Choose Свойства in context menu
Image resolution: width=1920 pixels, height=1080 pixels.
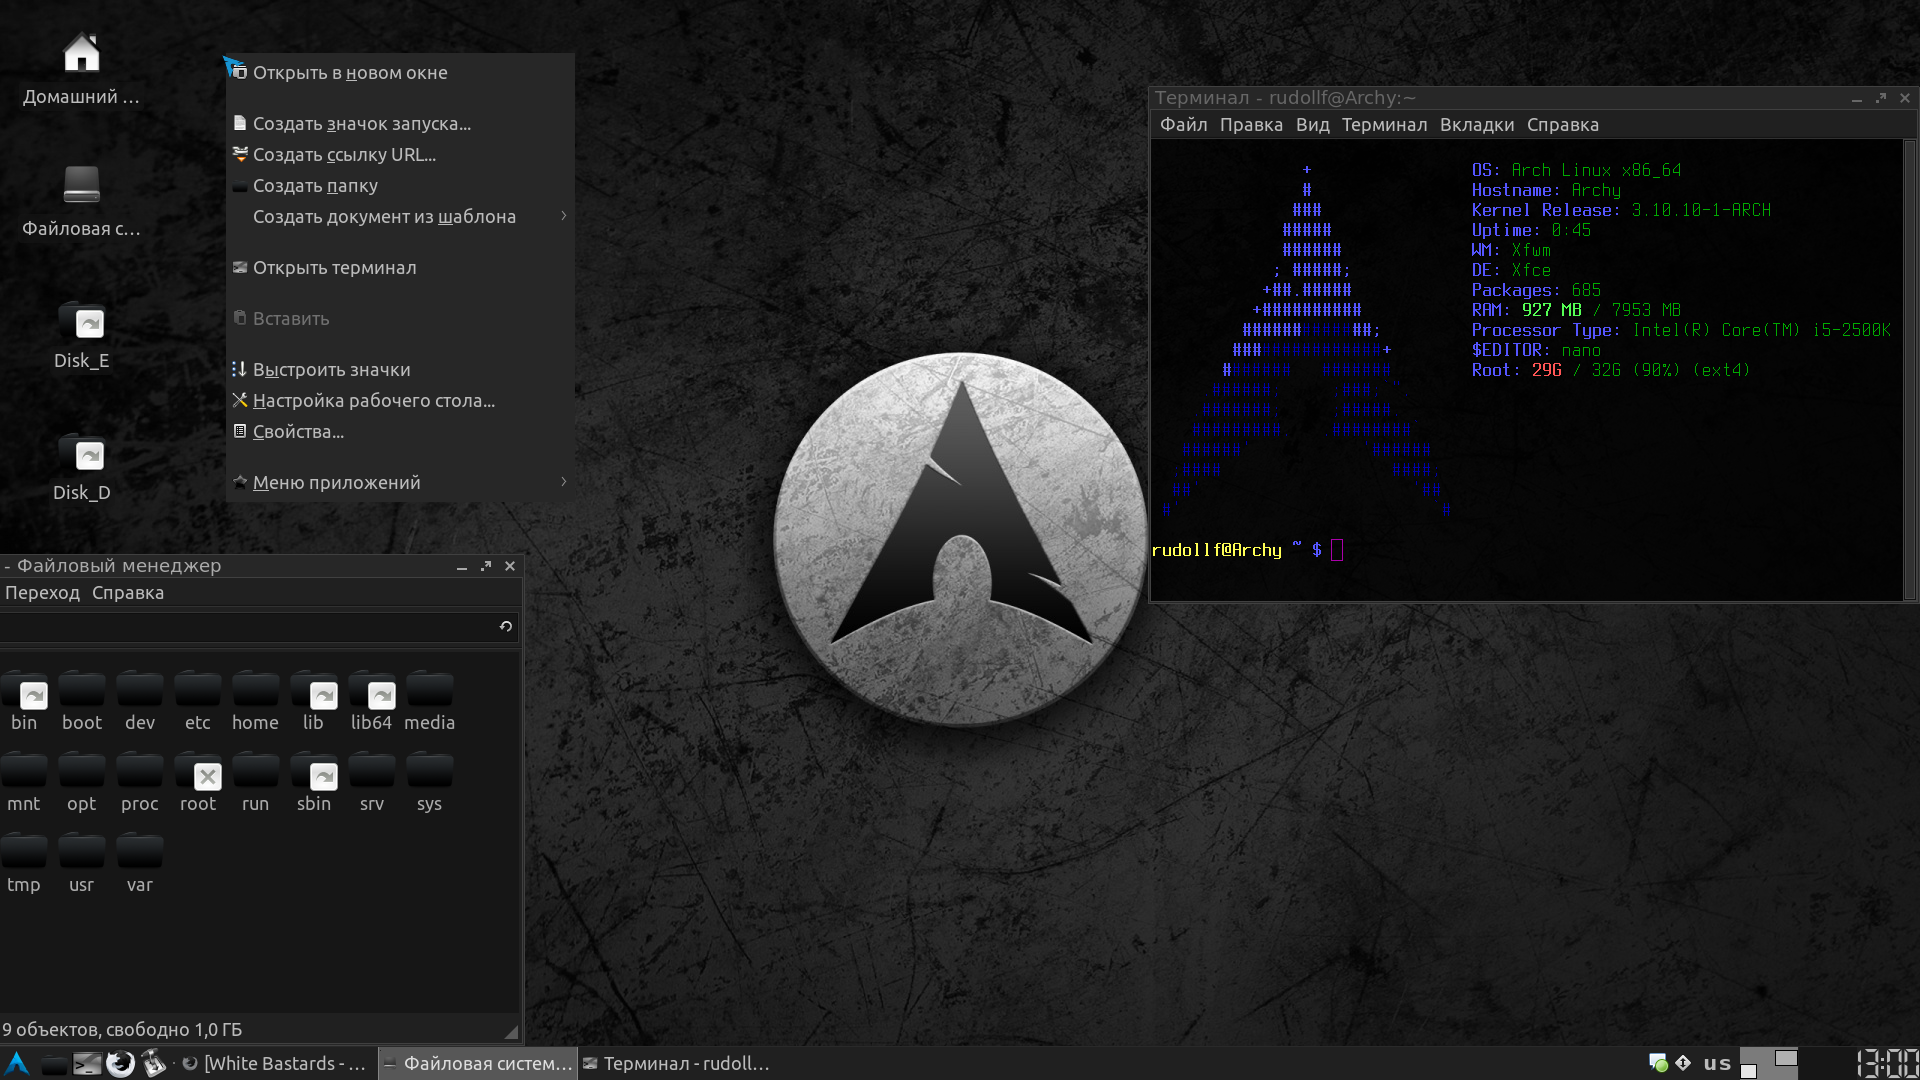(x=400, y=431)
